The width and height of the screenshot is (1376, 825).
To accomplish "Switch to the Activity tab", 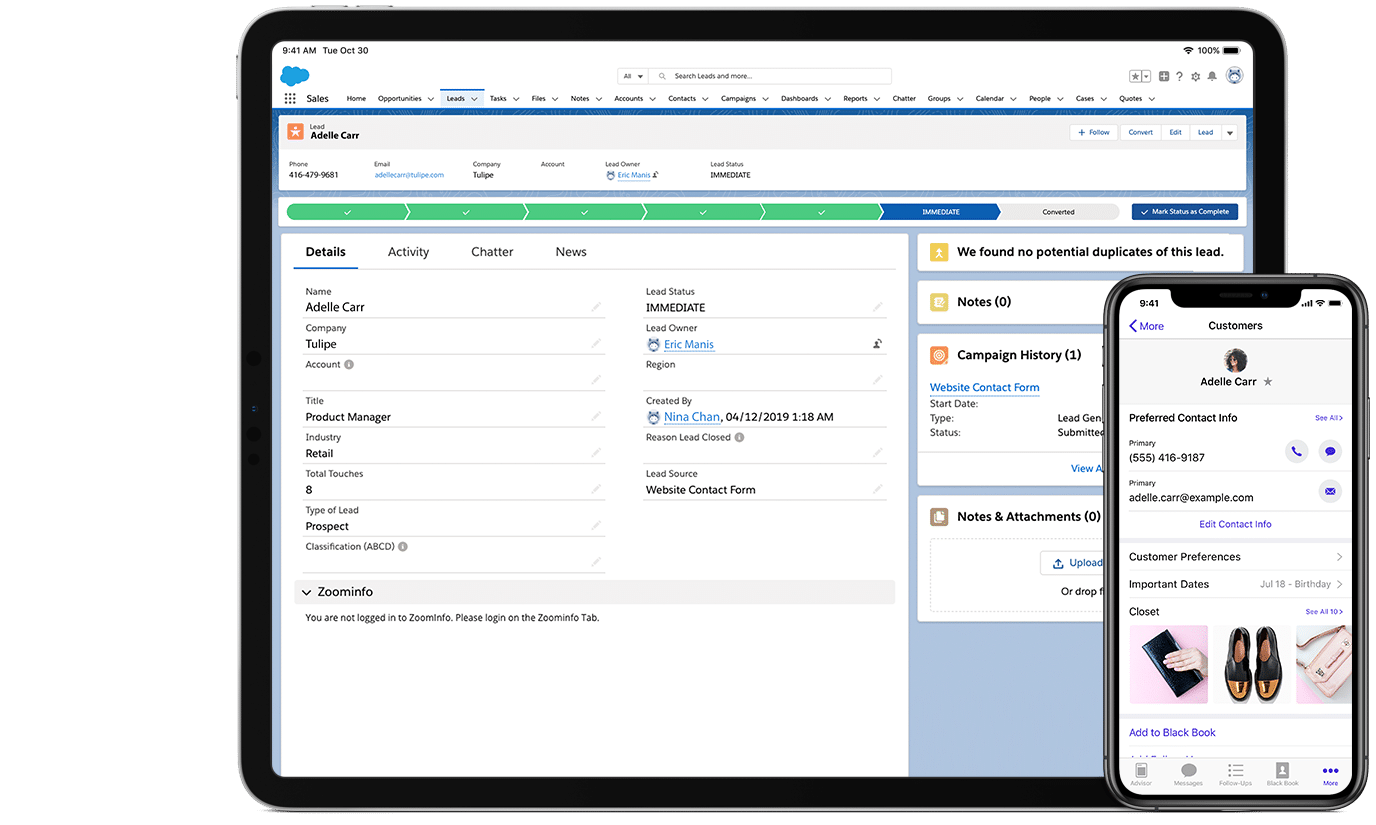I will pos(408,252).
